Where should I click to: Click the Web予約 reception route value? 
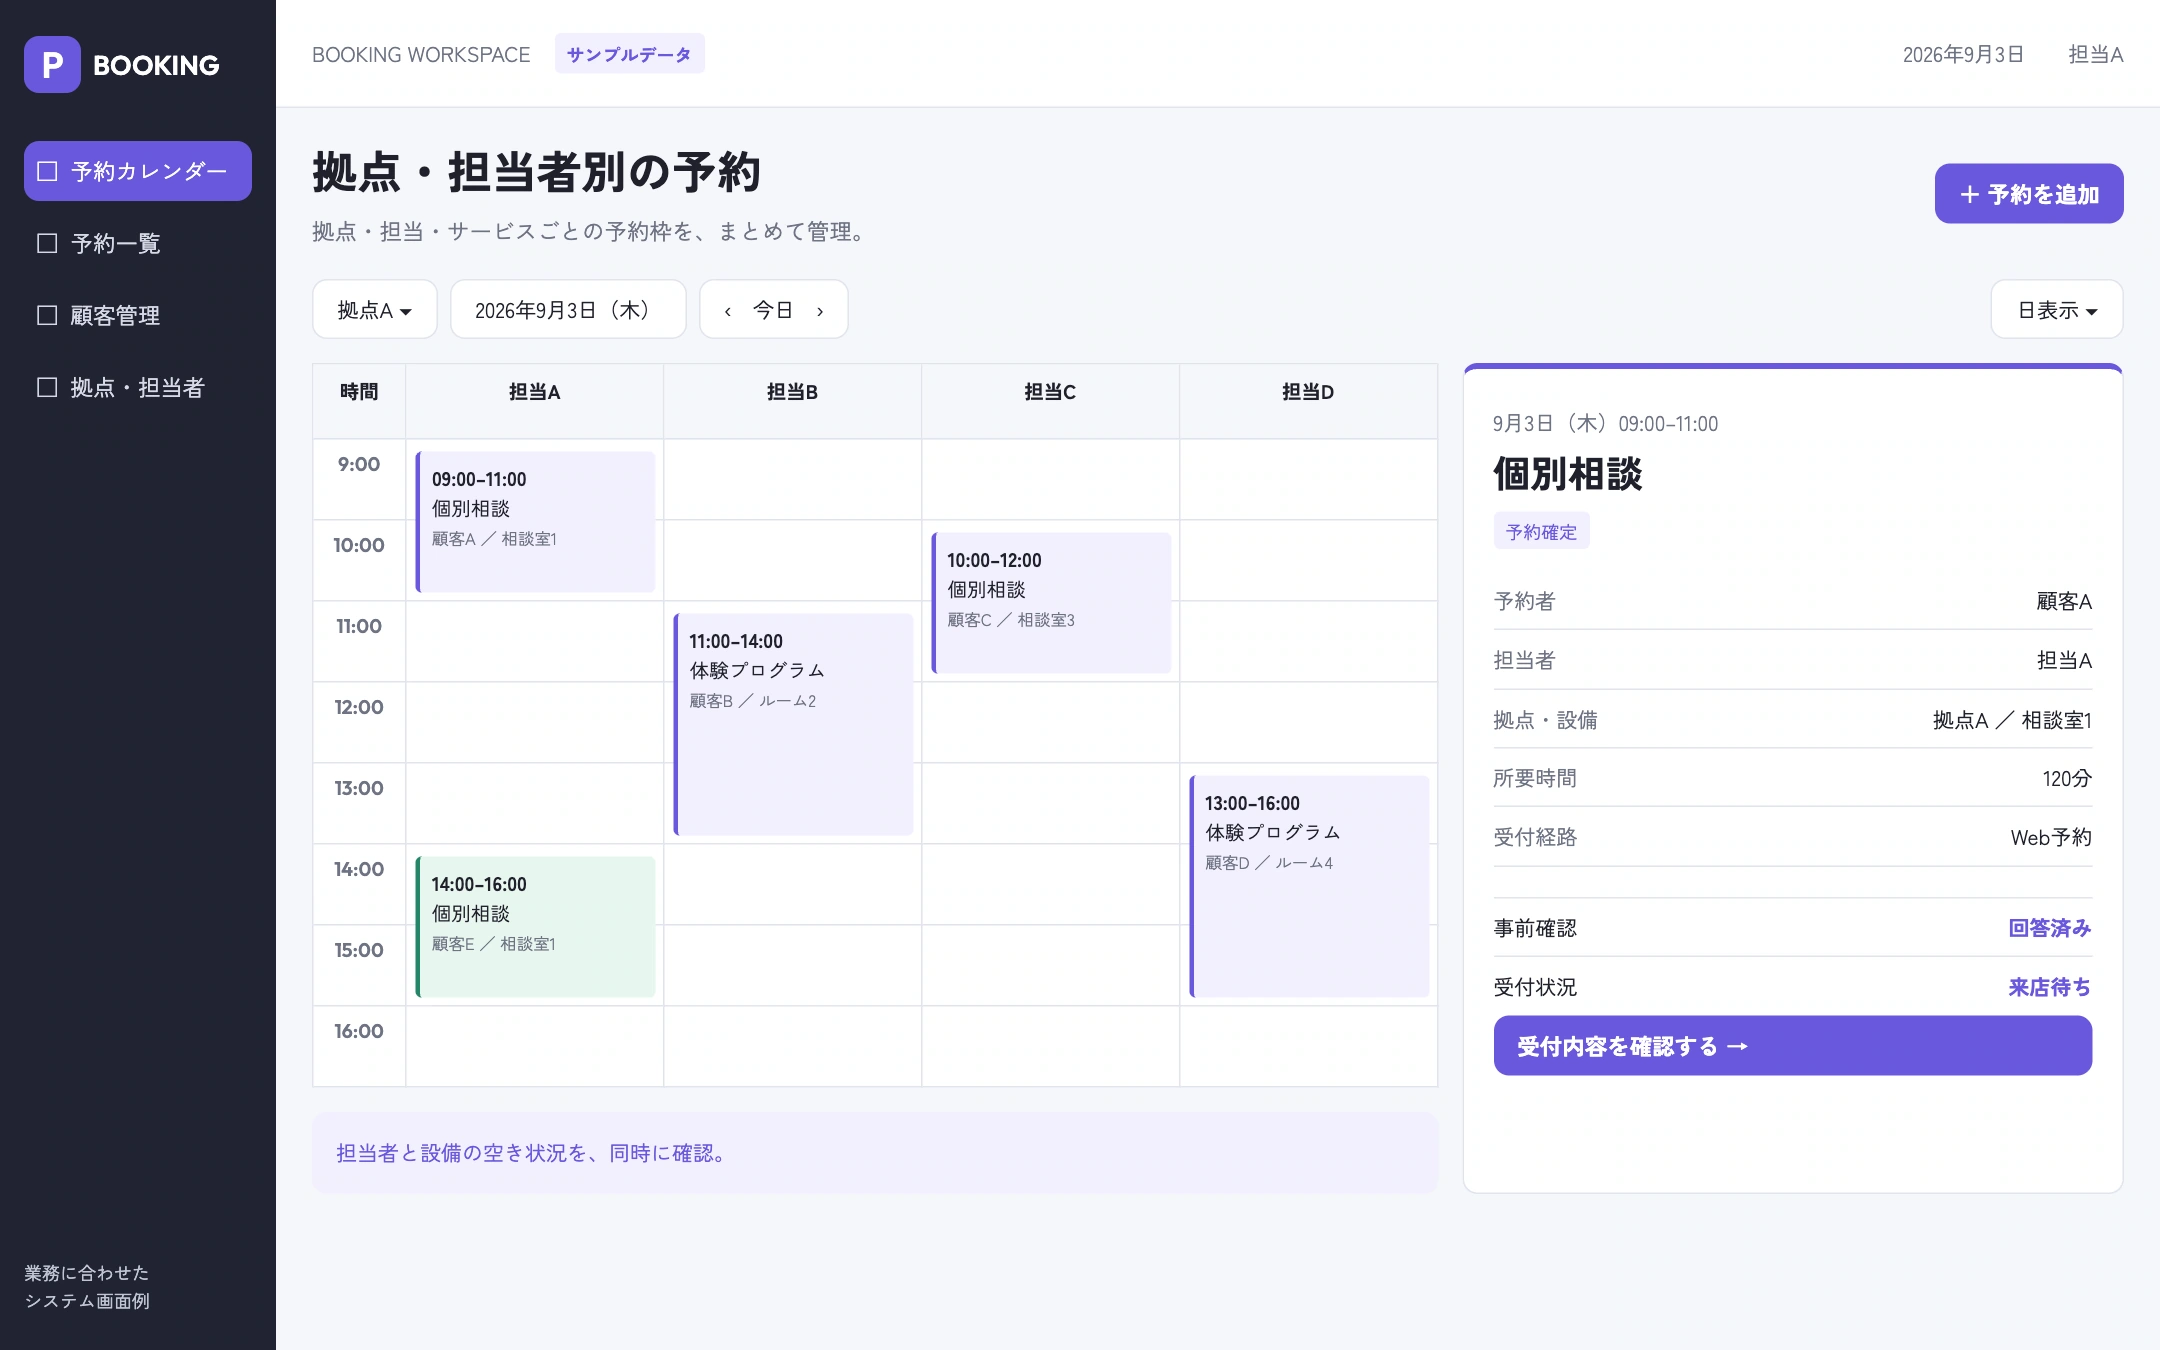coord(2051,837)
